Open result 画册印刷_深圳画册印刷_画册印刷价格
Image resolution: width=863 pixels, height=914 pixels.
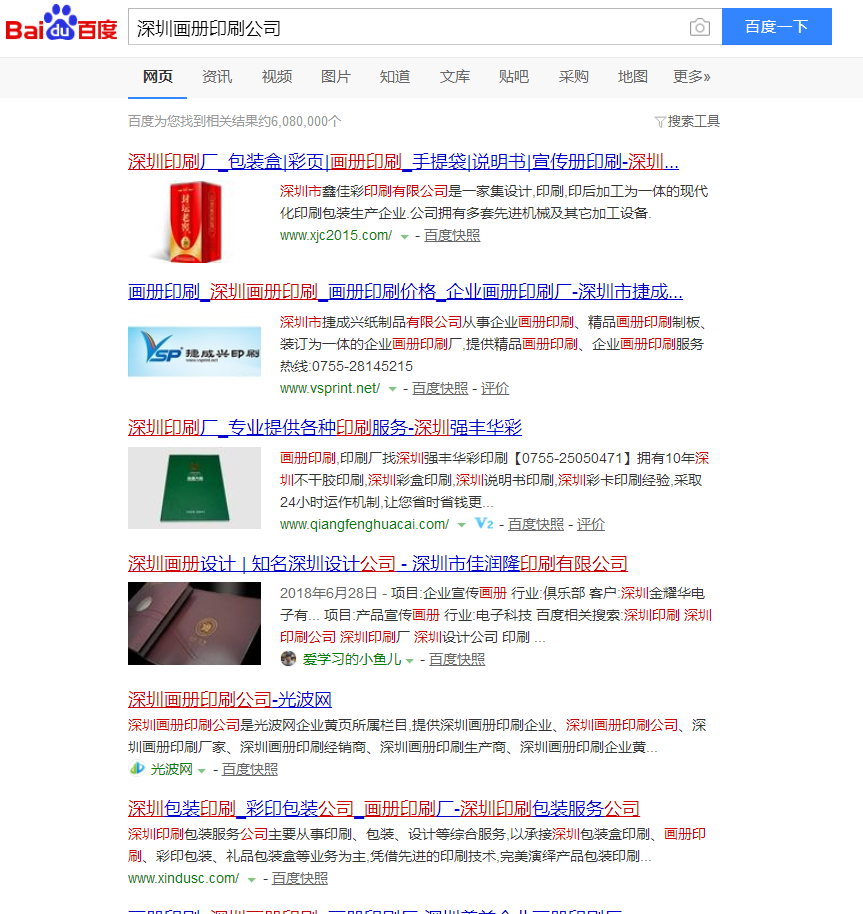tap(405, 291)
